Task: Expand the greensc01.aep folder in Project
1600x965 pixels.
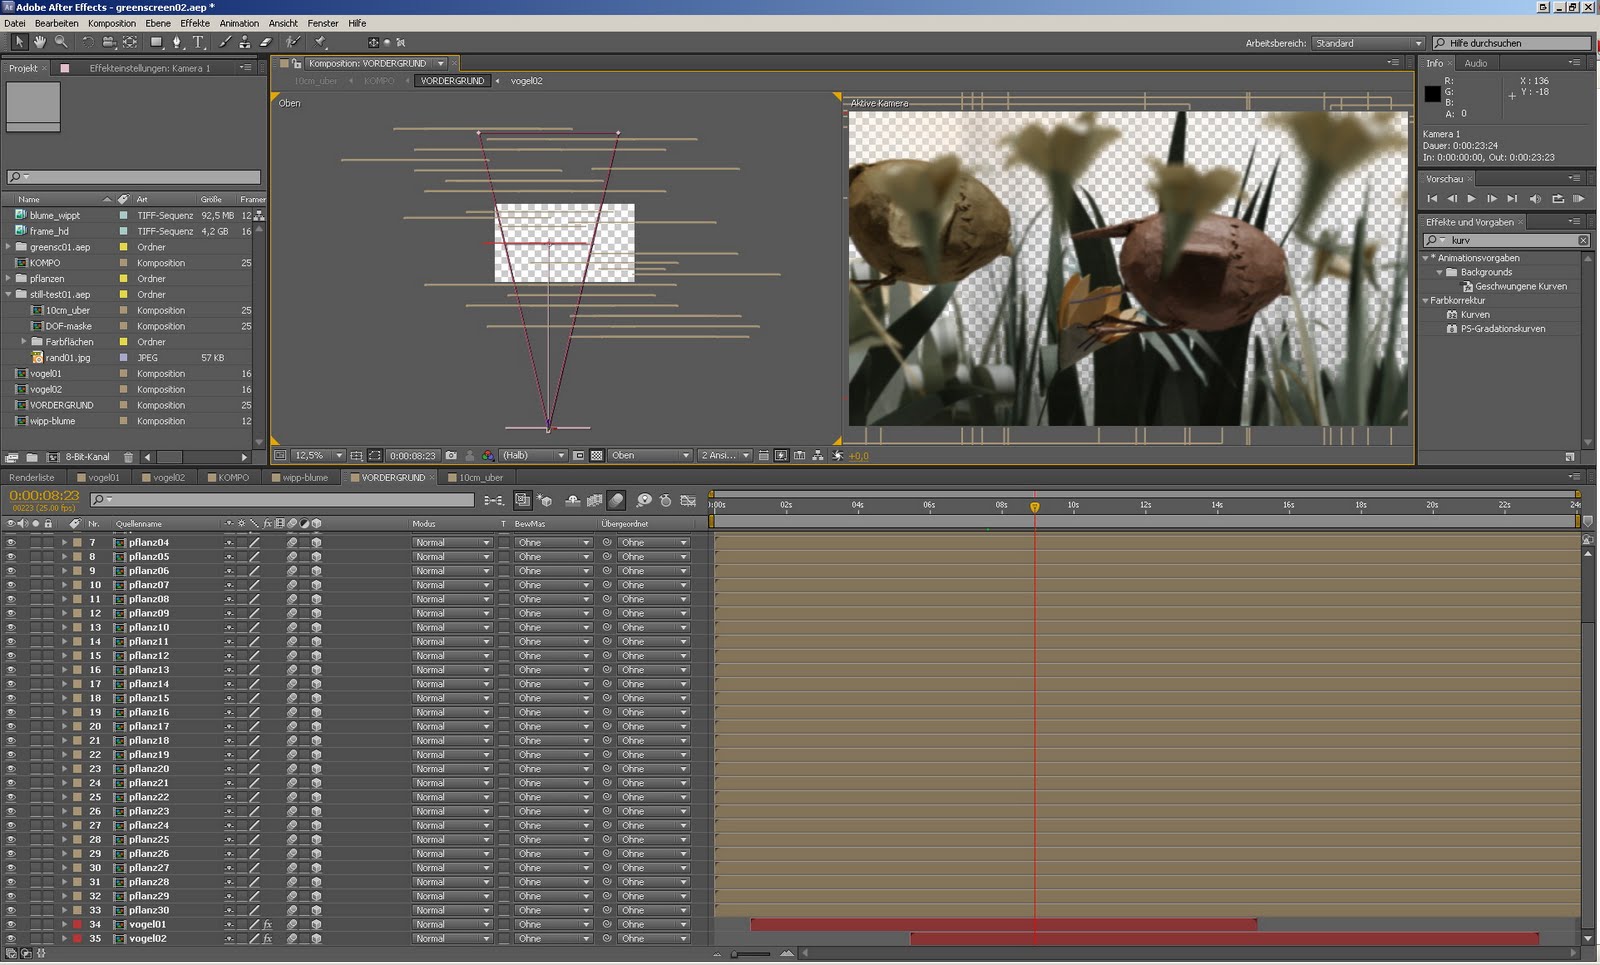Action: (x=9, y=247)
